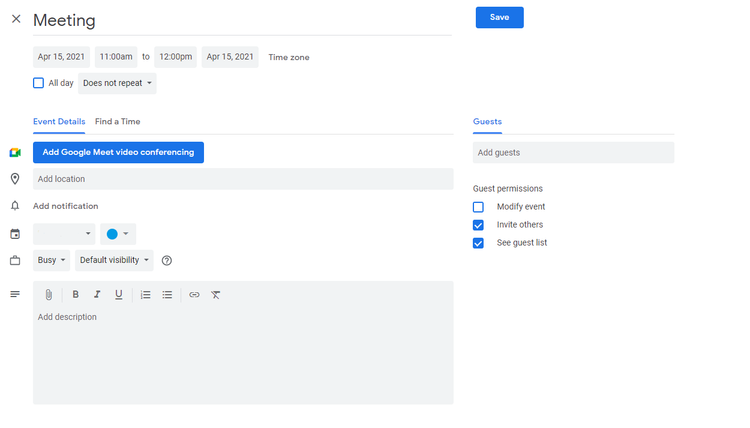The image size is (750, 428).
Task: Open visibility help question mark
Action: tap(166, 261)
